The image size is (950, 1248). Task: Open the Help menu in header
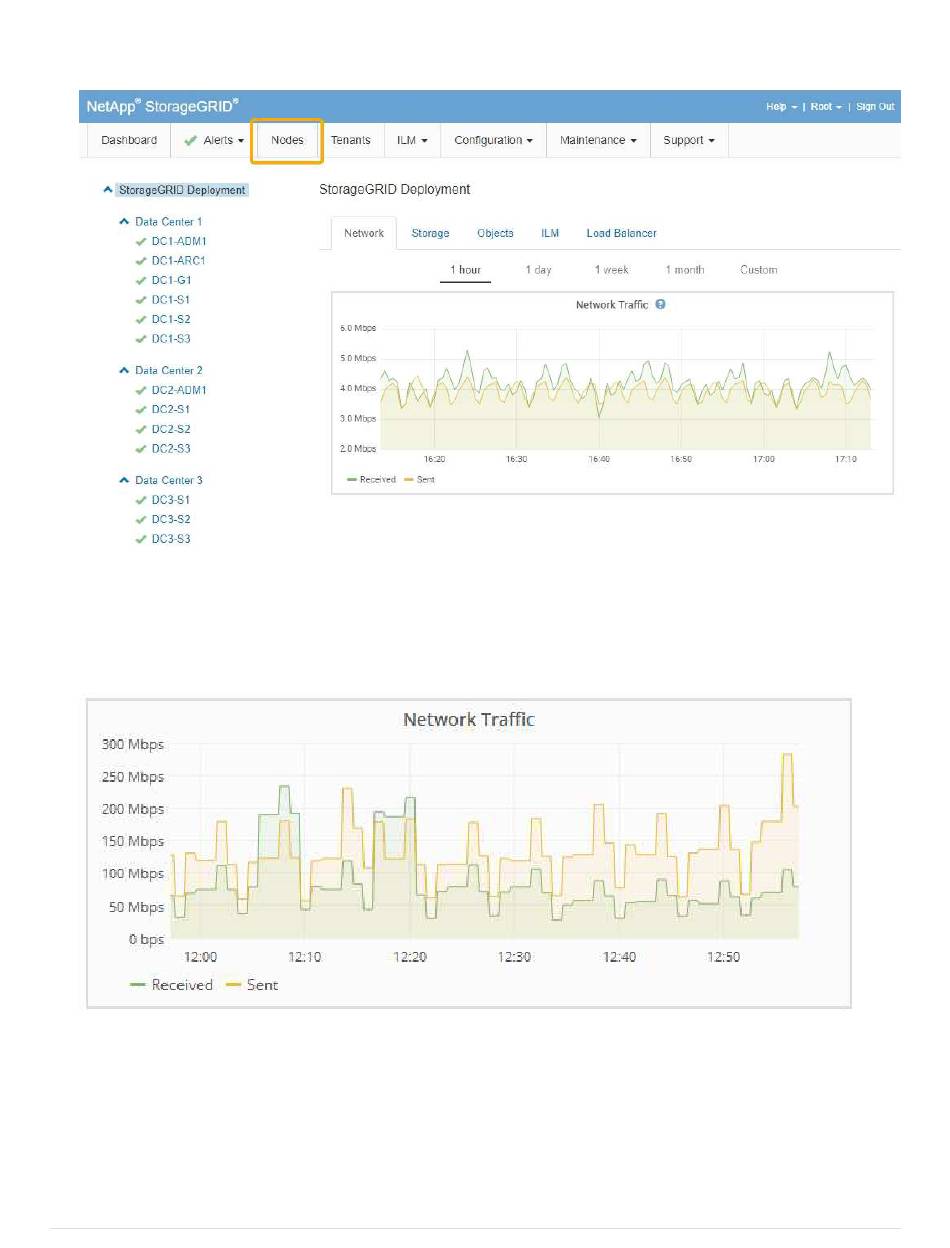point(781,107)
